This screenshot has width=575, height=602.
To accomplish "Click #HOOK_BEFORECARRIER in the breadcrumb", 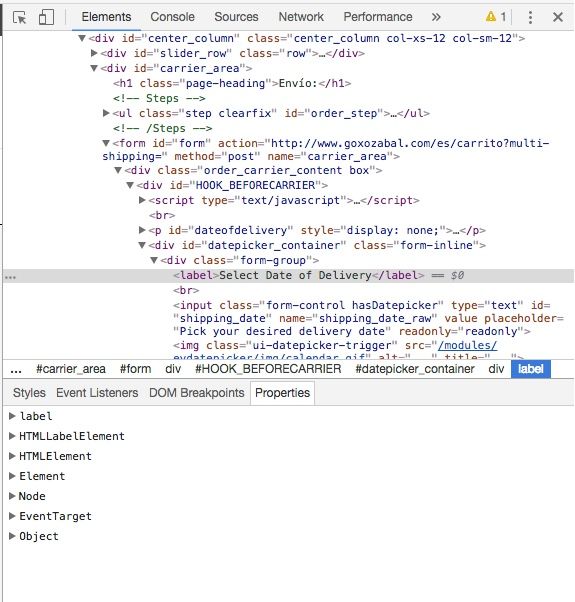I will point(268,369).
